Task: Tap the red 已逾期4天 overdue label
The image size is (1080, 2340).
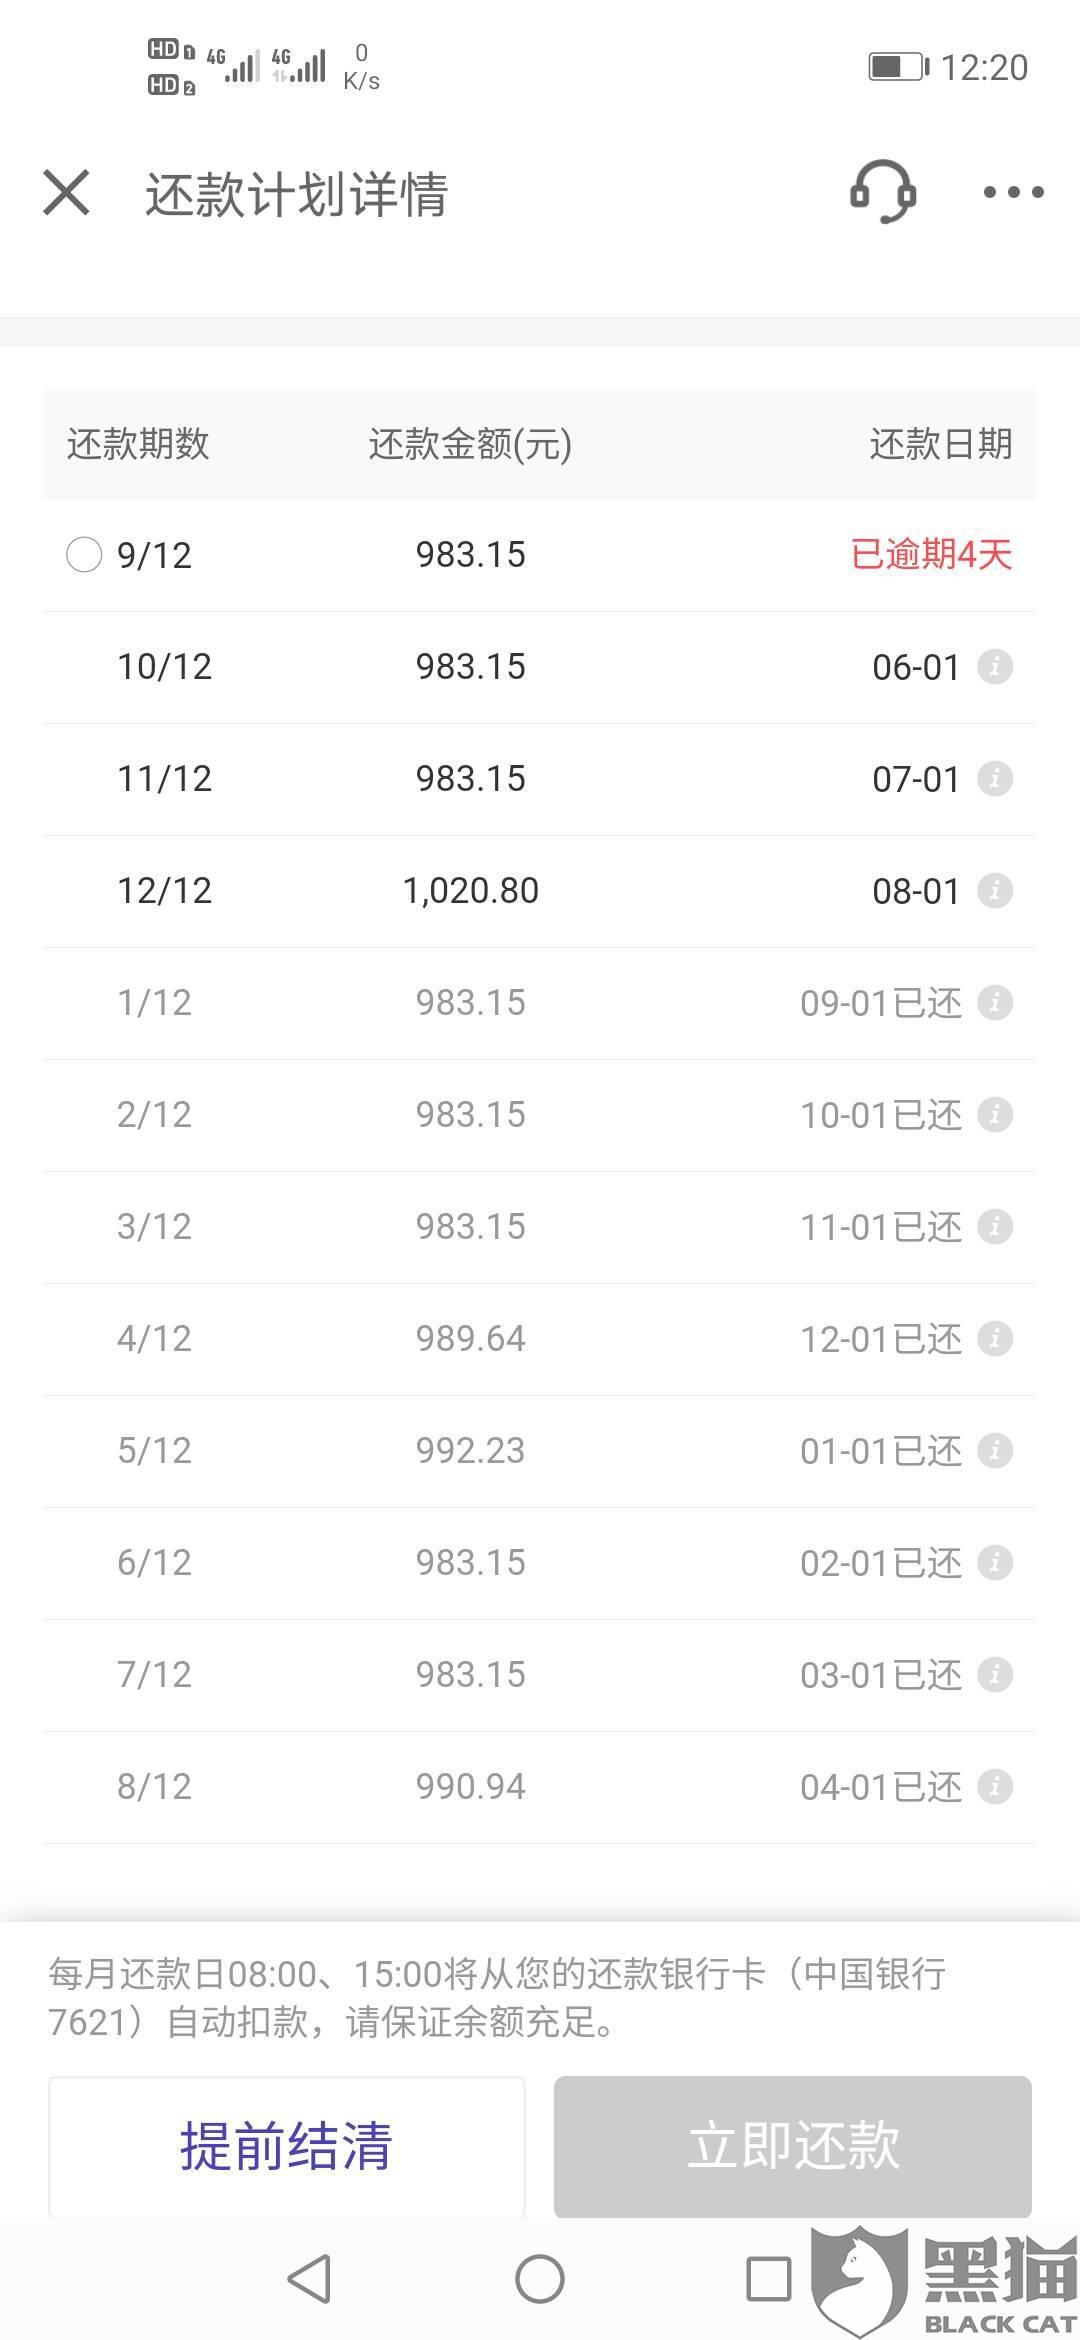Action: tap(931, 554)
